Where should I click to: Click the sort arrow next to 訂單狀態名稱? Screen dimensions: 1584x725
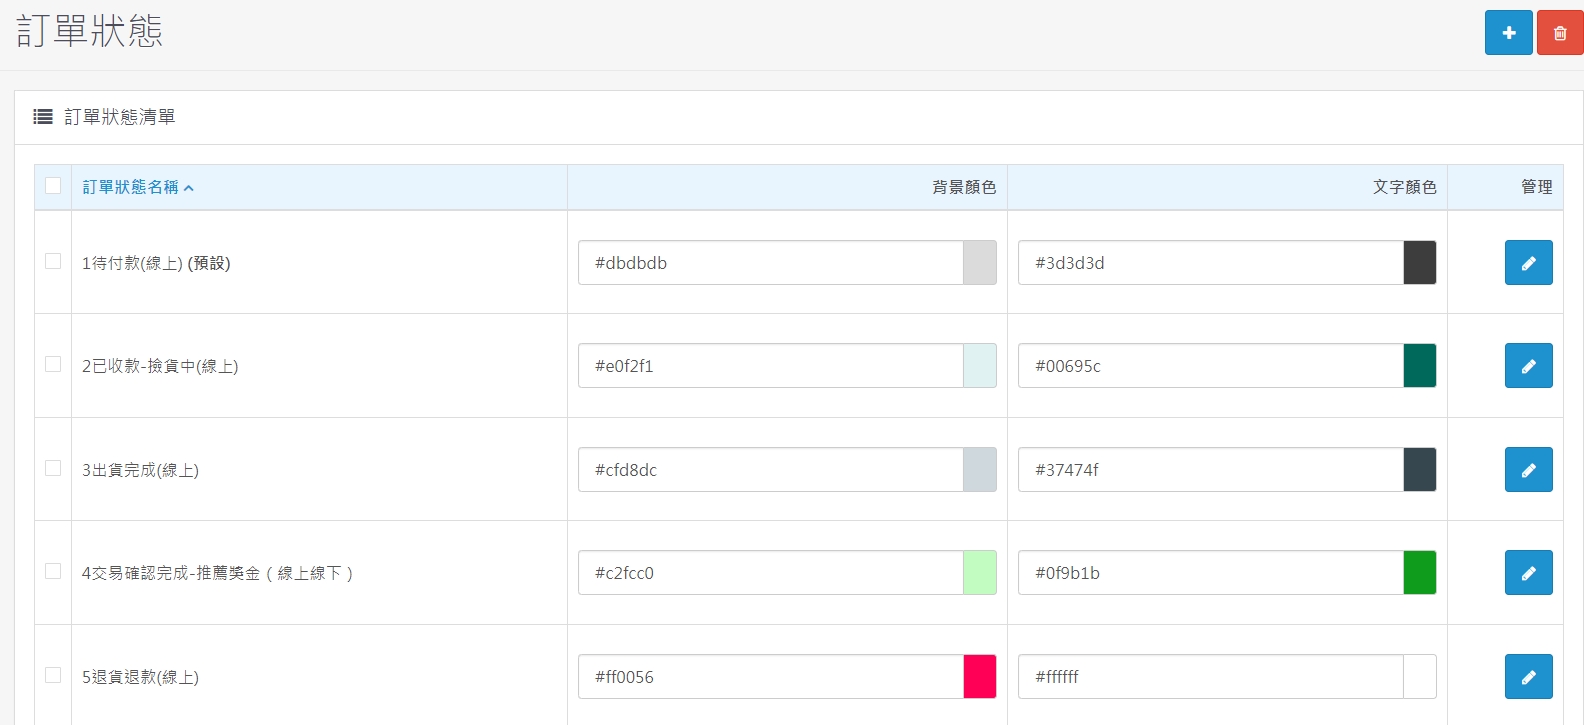[x=188, y=188]
